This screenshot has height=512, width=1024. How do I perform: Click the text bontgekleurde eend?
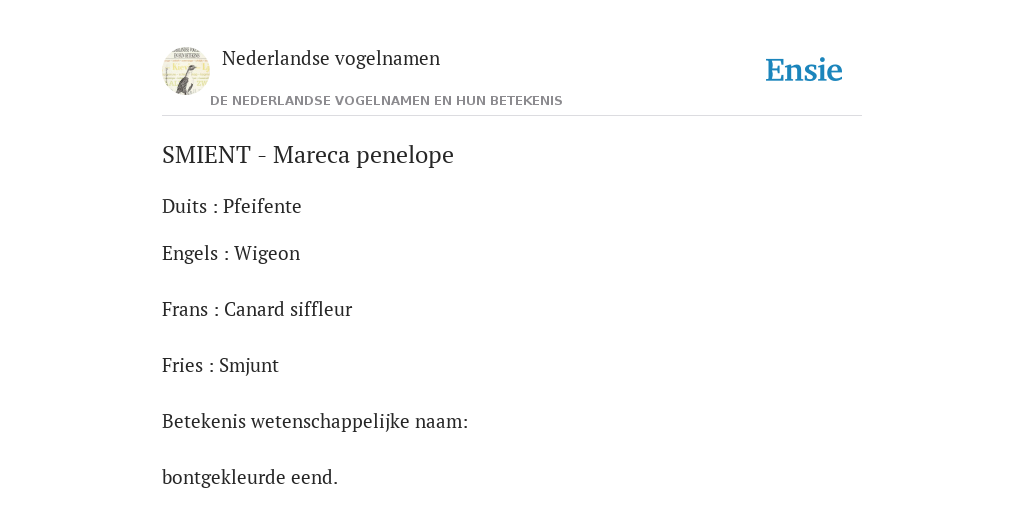(x=249, y=477)
